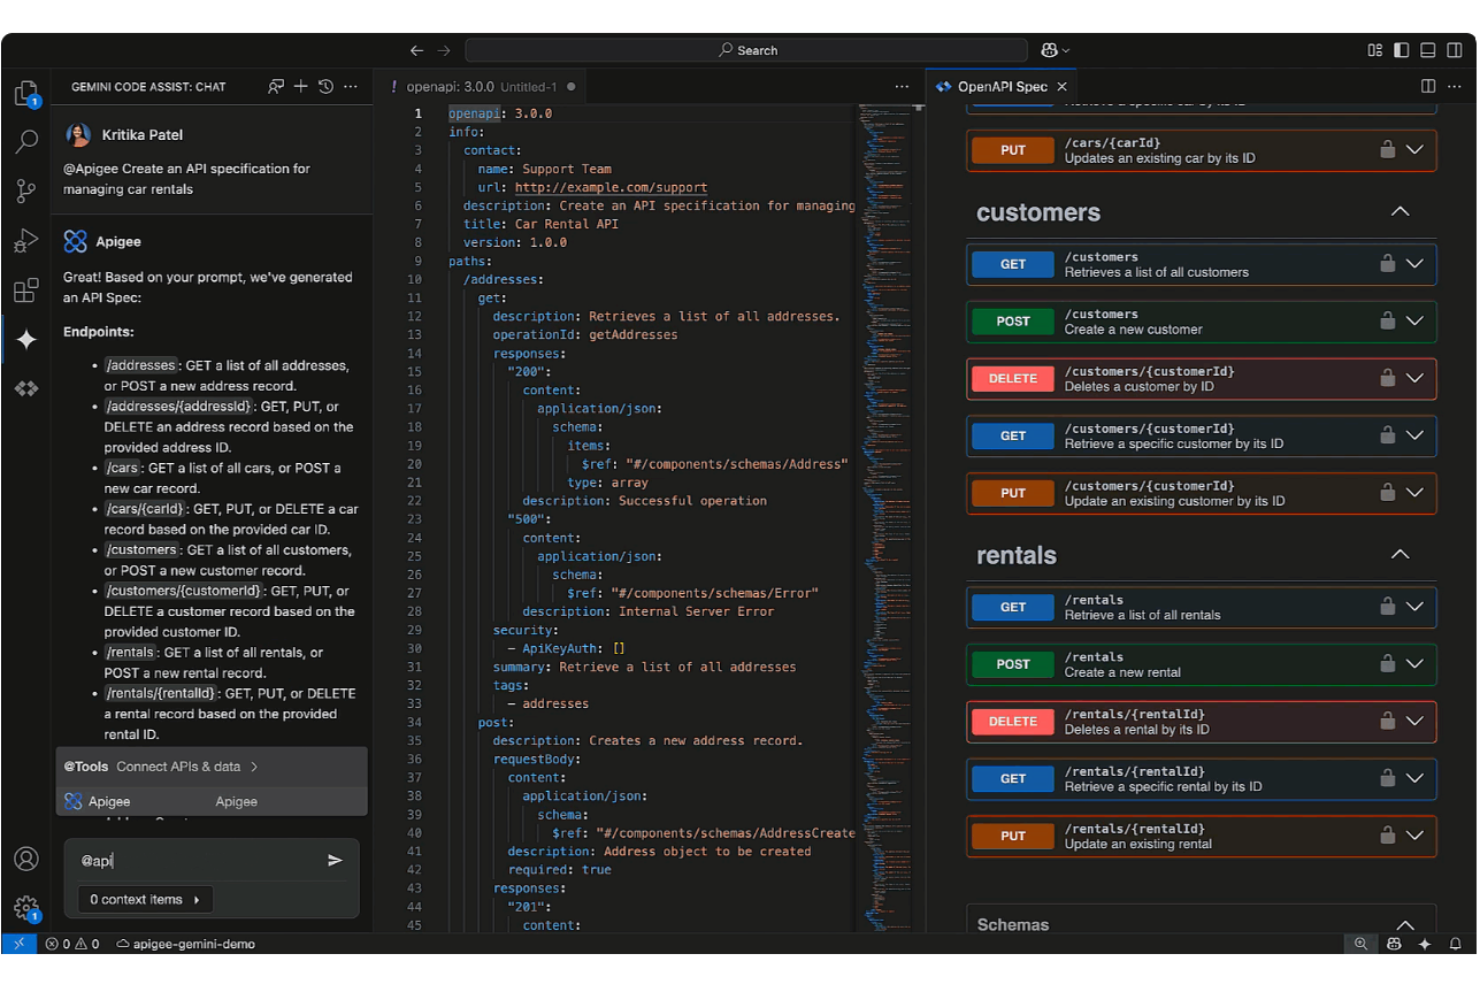
Task: Toggle bottom panel visibility
Action: pyautogui.click(x=1428, y=50)
